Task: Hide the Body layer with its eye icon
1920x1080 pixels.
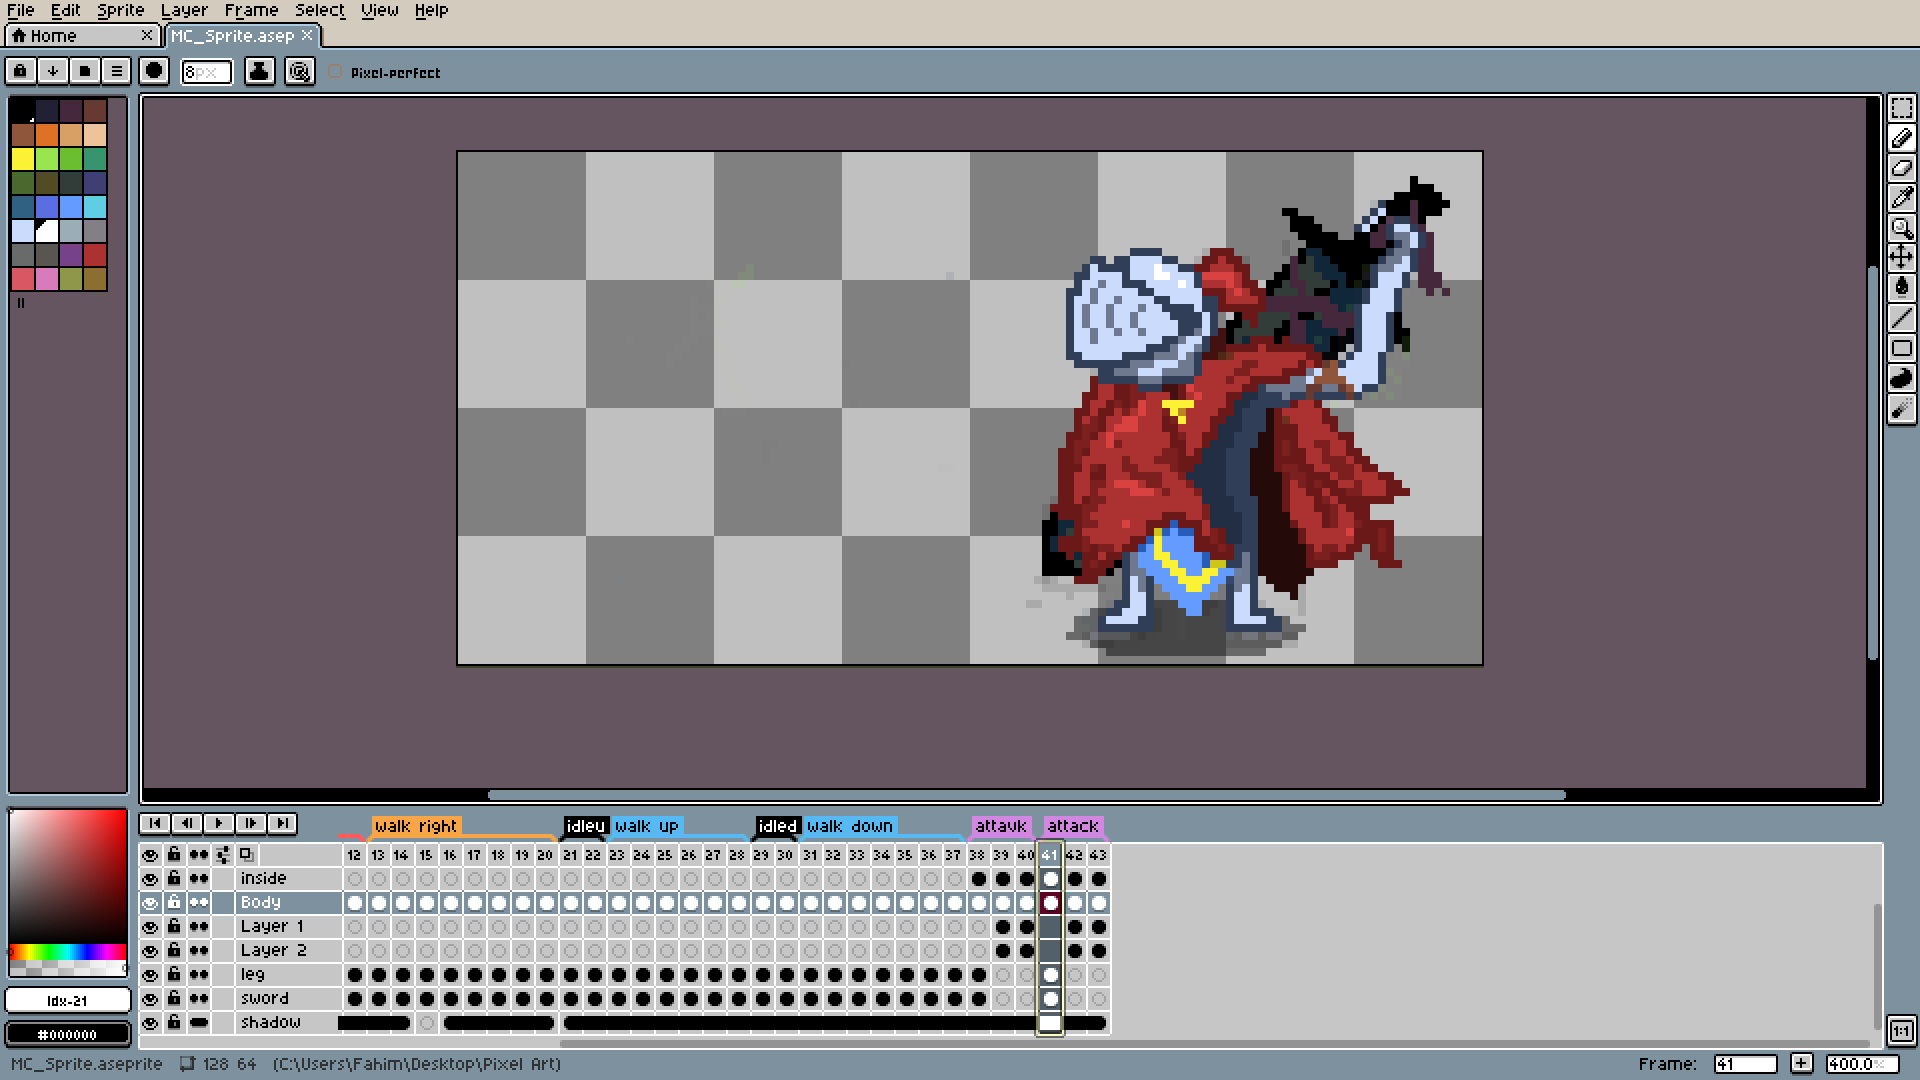Action: click(150, 903)
